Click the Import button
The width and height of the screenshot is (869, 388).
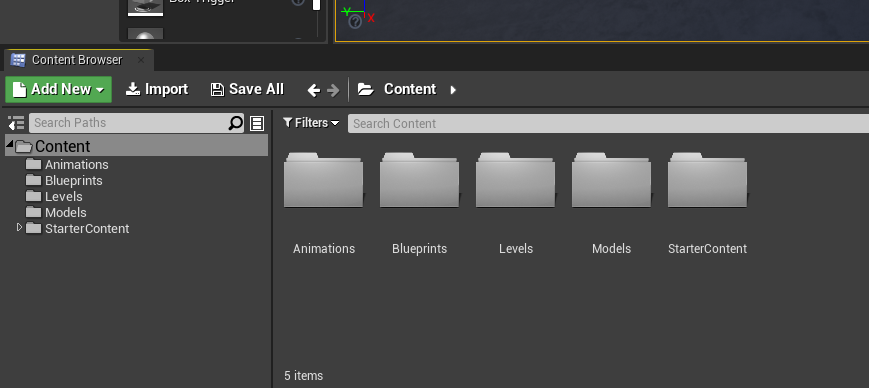(157, 89)
